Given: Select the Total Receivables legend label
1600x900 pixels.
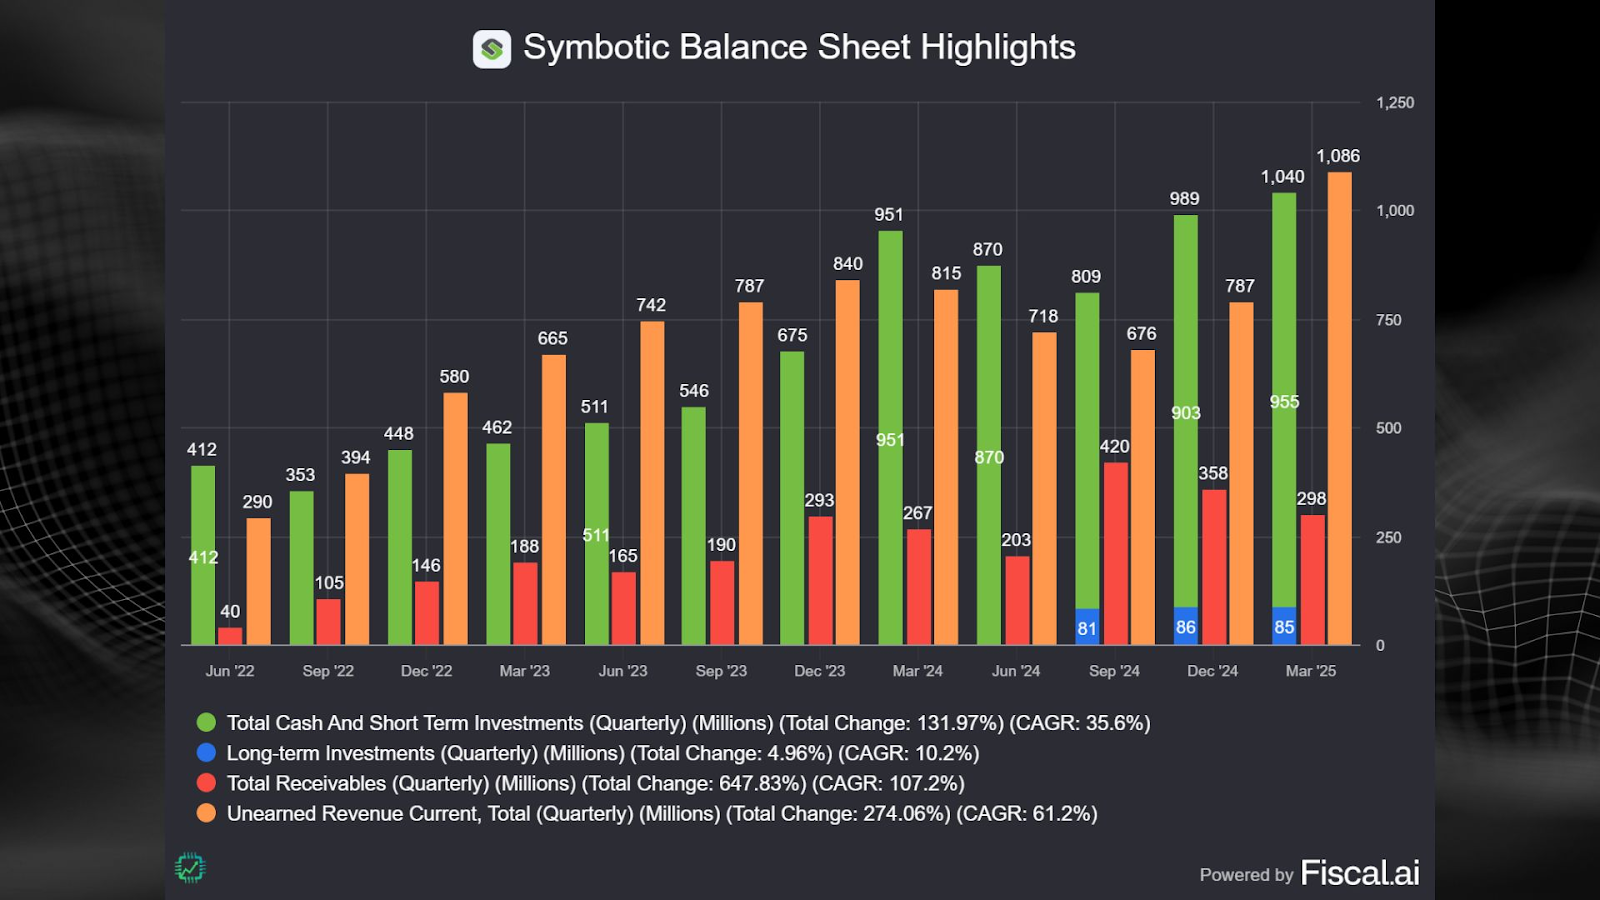Looking at the screenshot, I should pos(596,783).
